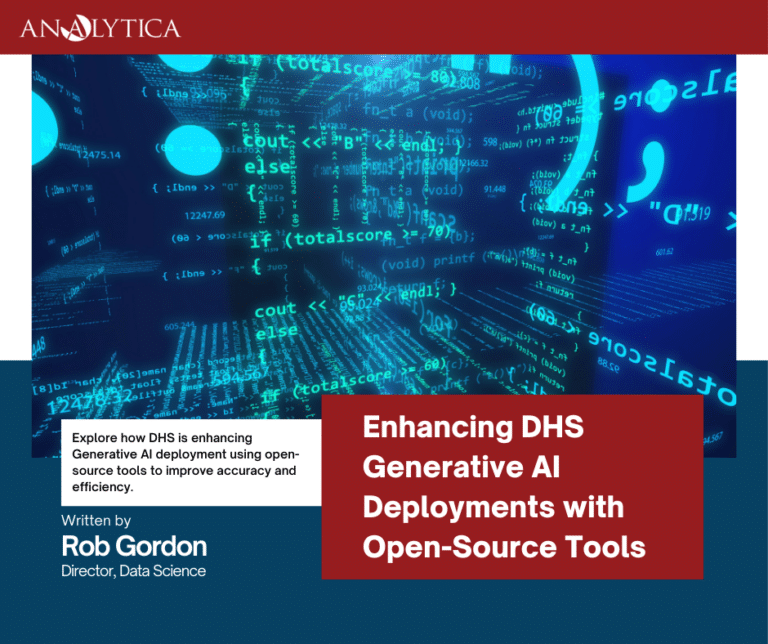Click the author name 'Rob Gordon'
768x644 pixels.
[x=134, y=546]
